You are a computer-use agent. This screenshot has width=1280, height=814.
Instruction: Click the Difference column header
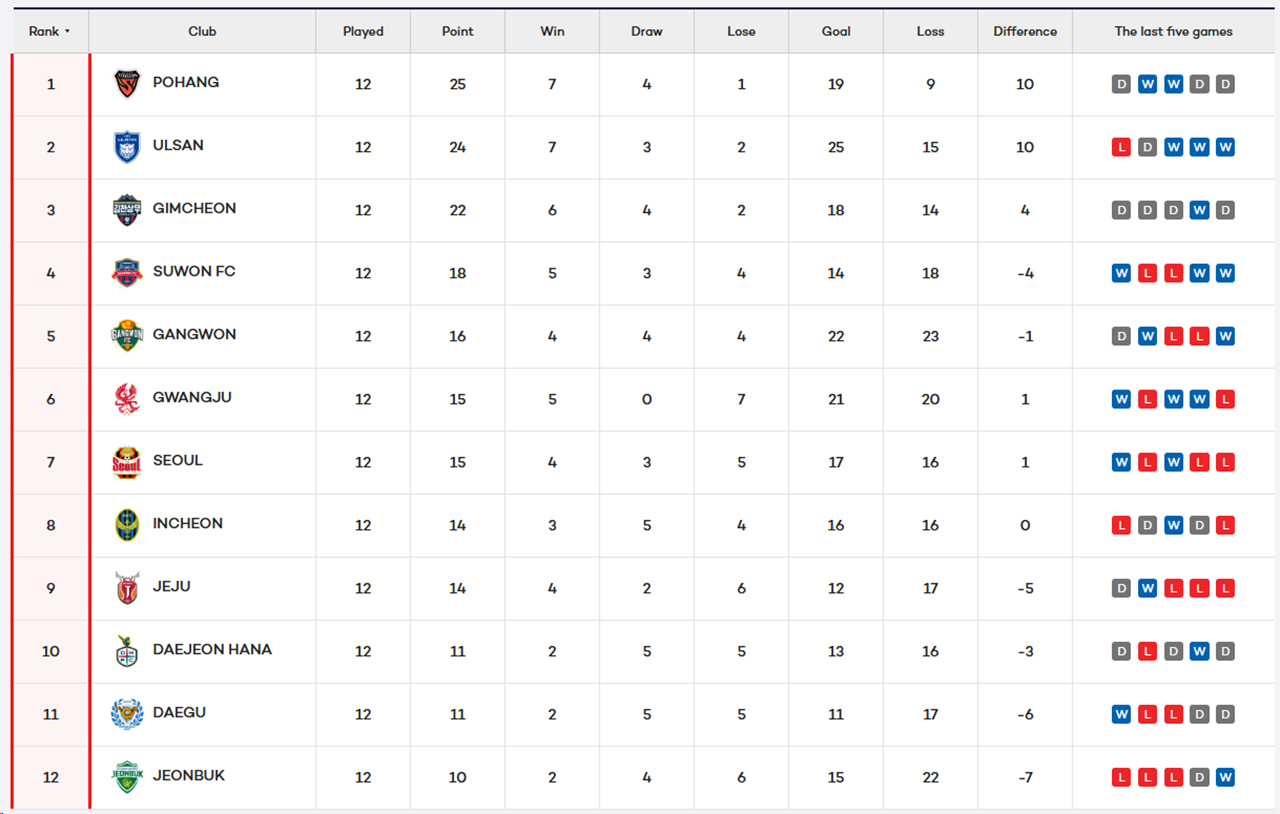1025,32
